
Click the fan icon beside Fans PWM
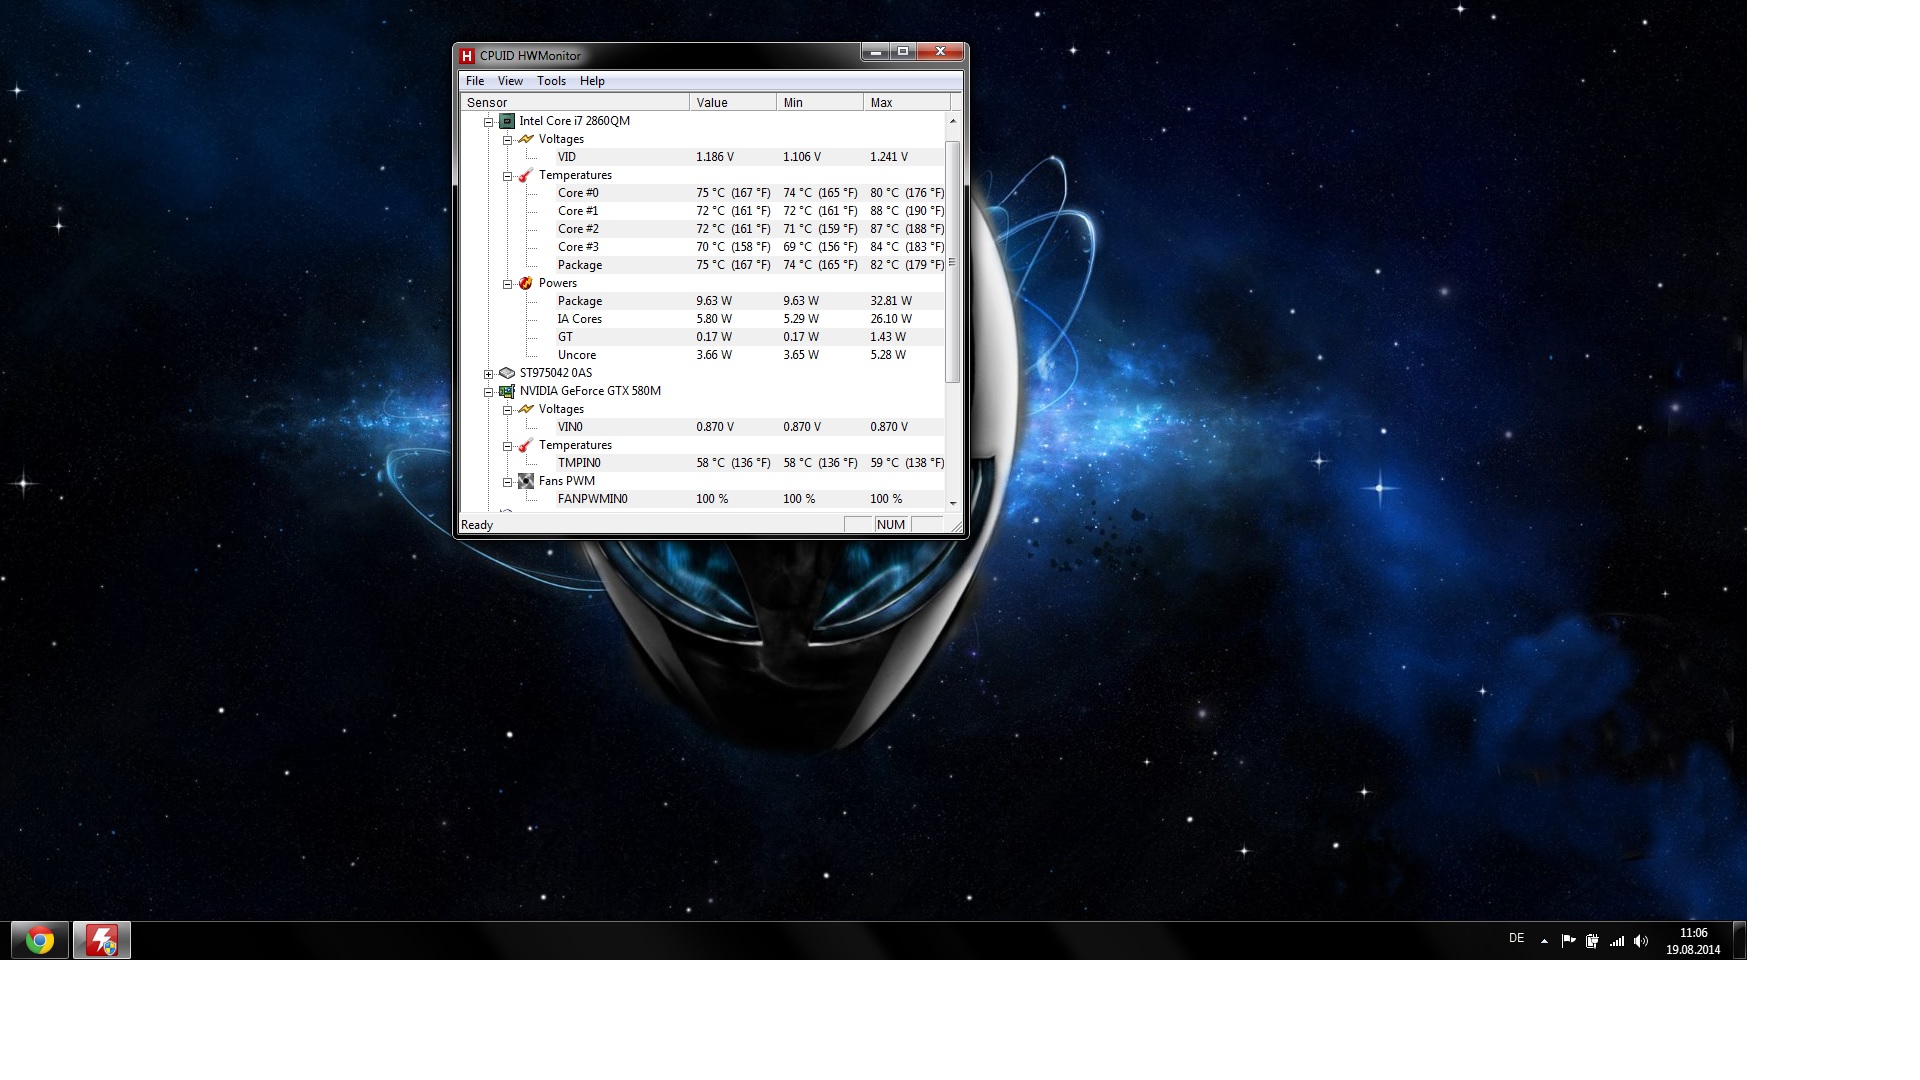(x=526, y=481)
